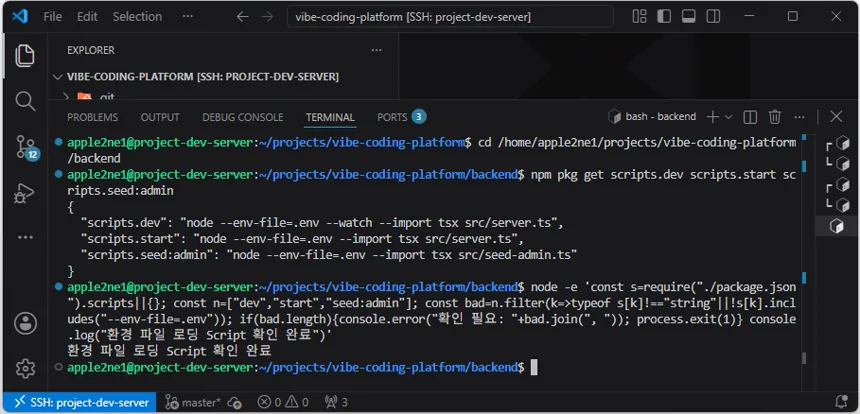
Task: Click the command decoration dot beside npm pkg get
Action: point(59,175)
